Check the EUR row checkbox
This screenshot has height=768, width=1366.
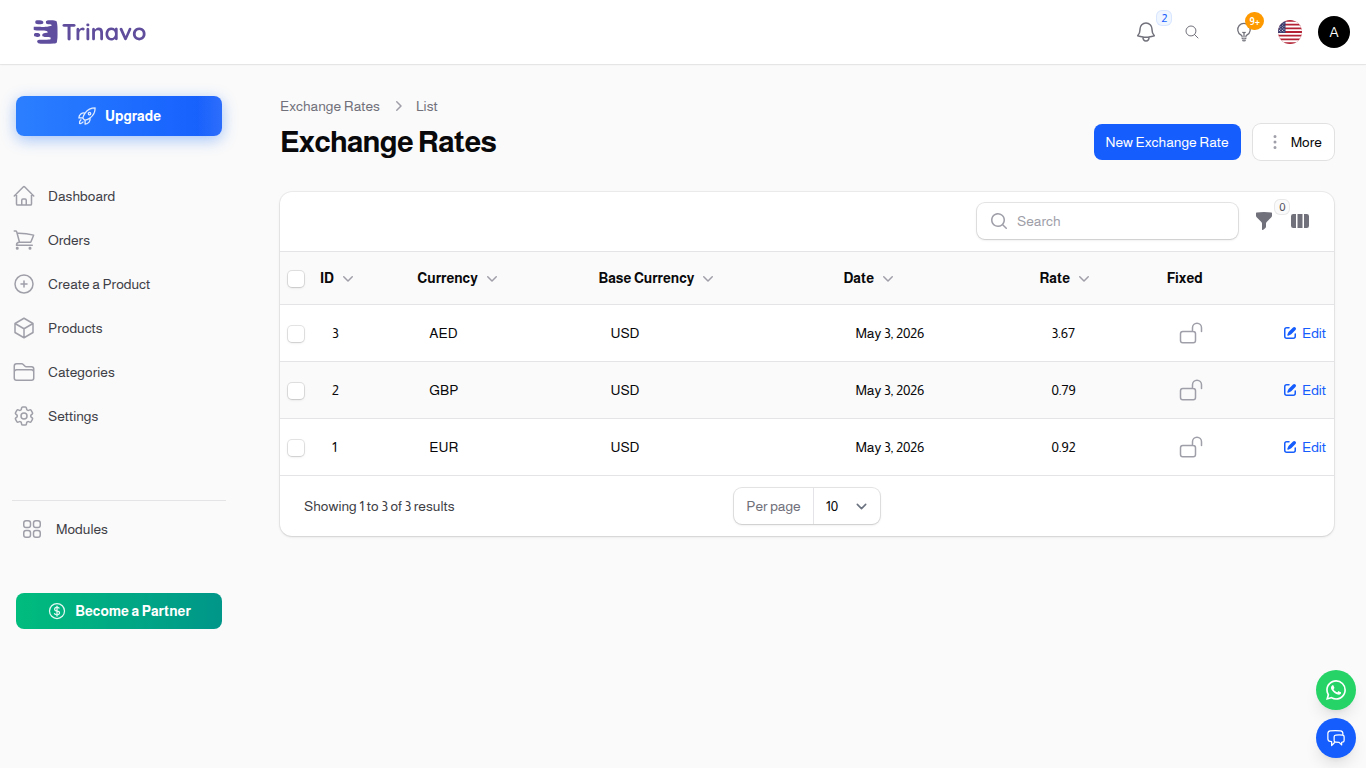pyautogui.click(x=296, y=447)
